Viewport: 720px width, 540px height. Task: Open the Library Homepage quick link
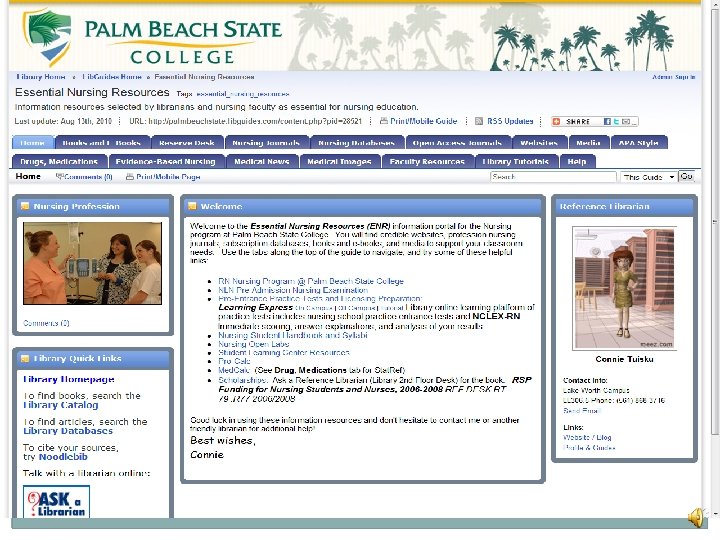pyautogui.click(x=68, y=379)
